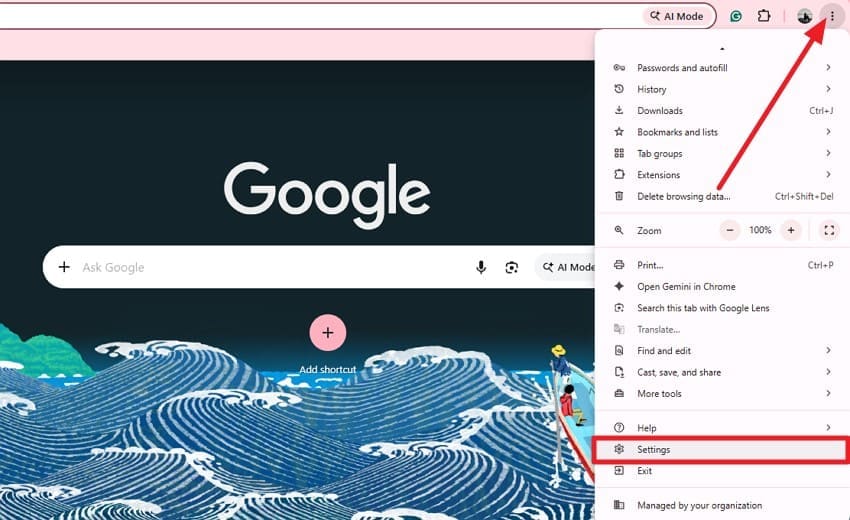The width and height of the screenshot is (850, 520).
Task: Open Cast, save, and share submenu
Action: [723, 372]
